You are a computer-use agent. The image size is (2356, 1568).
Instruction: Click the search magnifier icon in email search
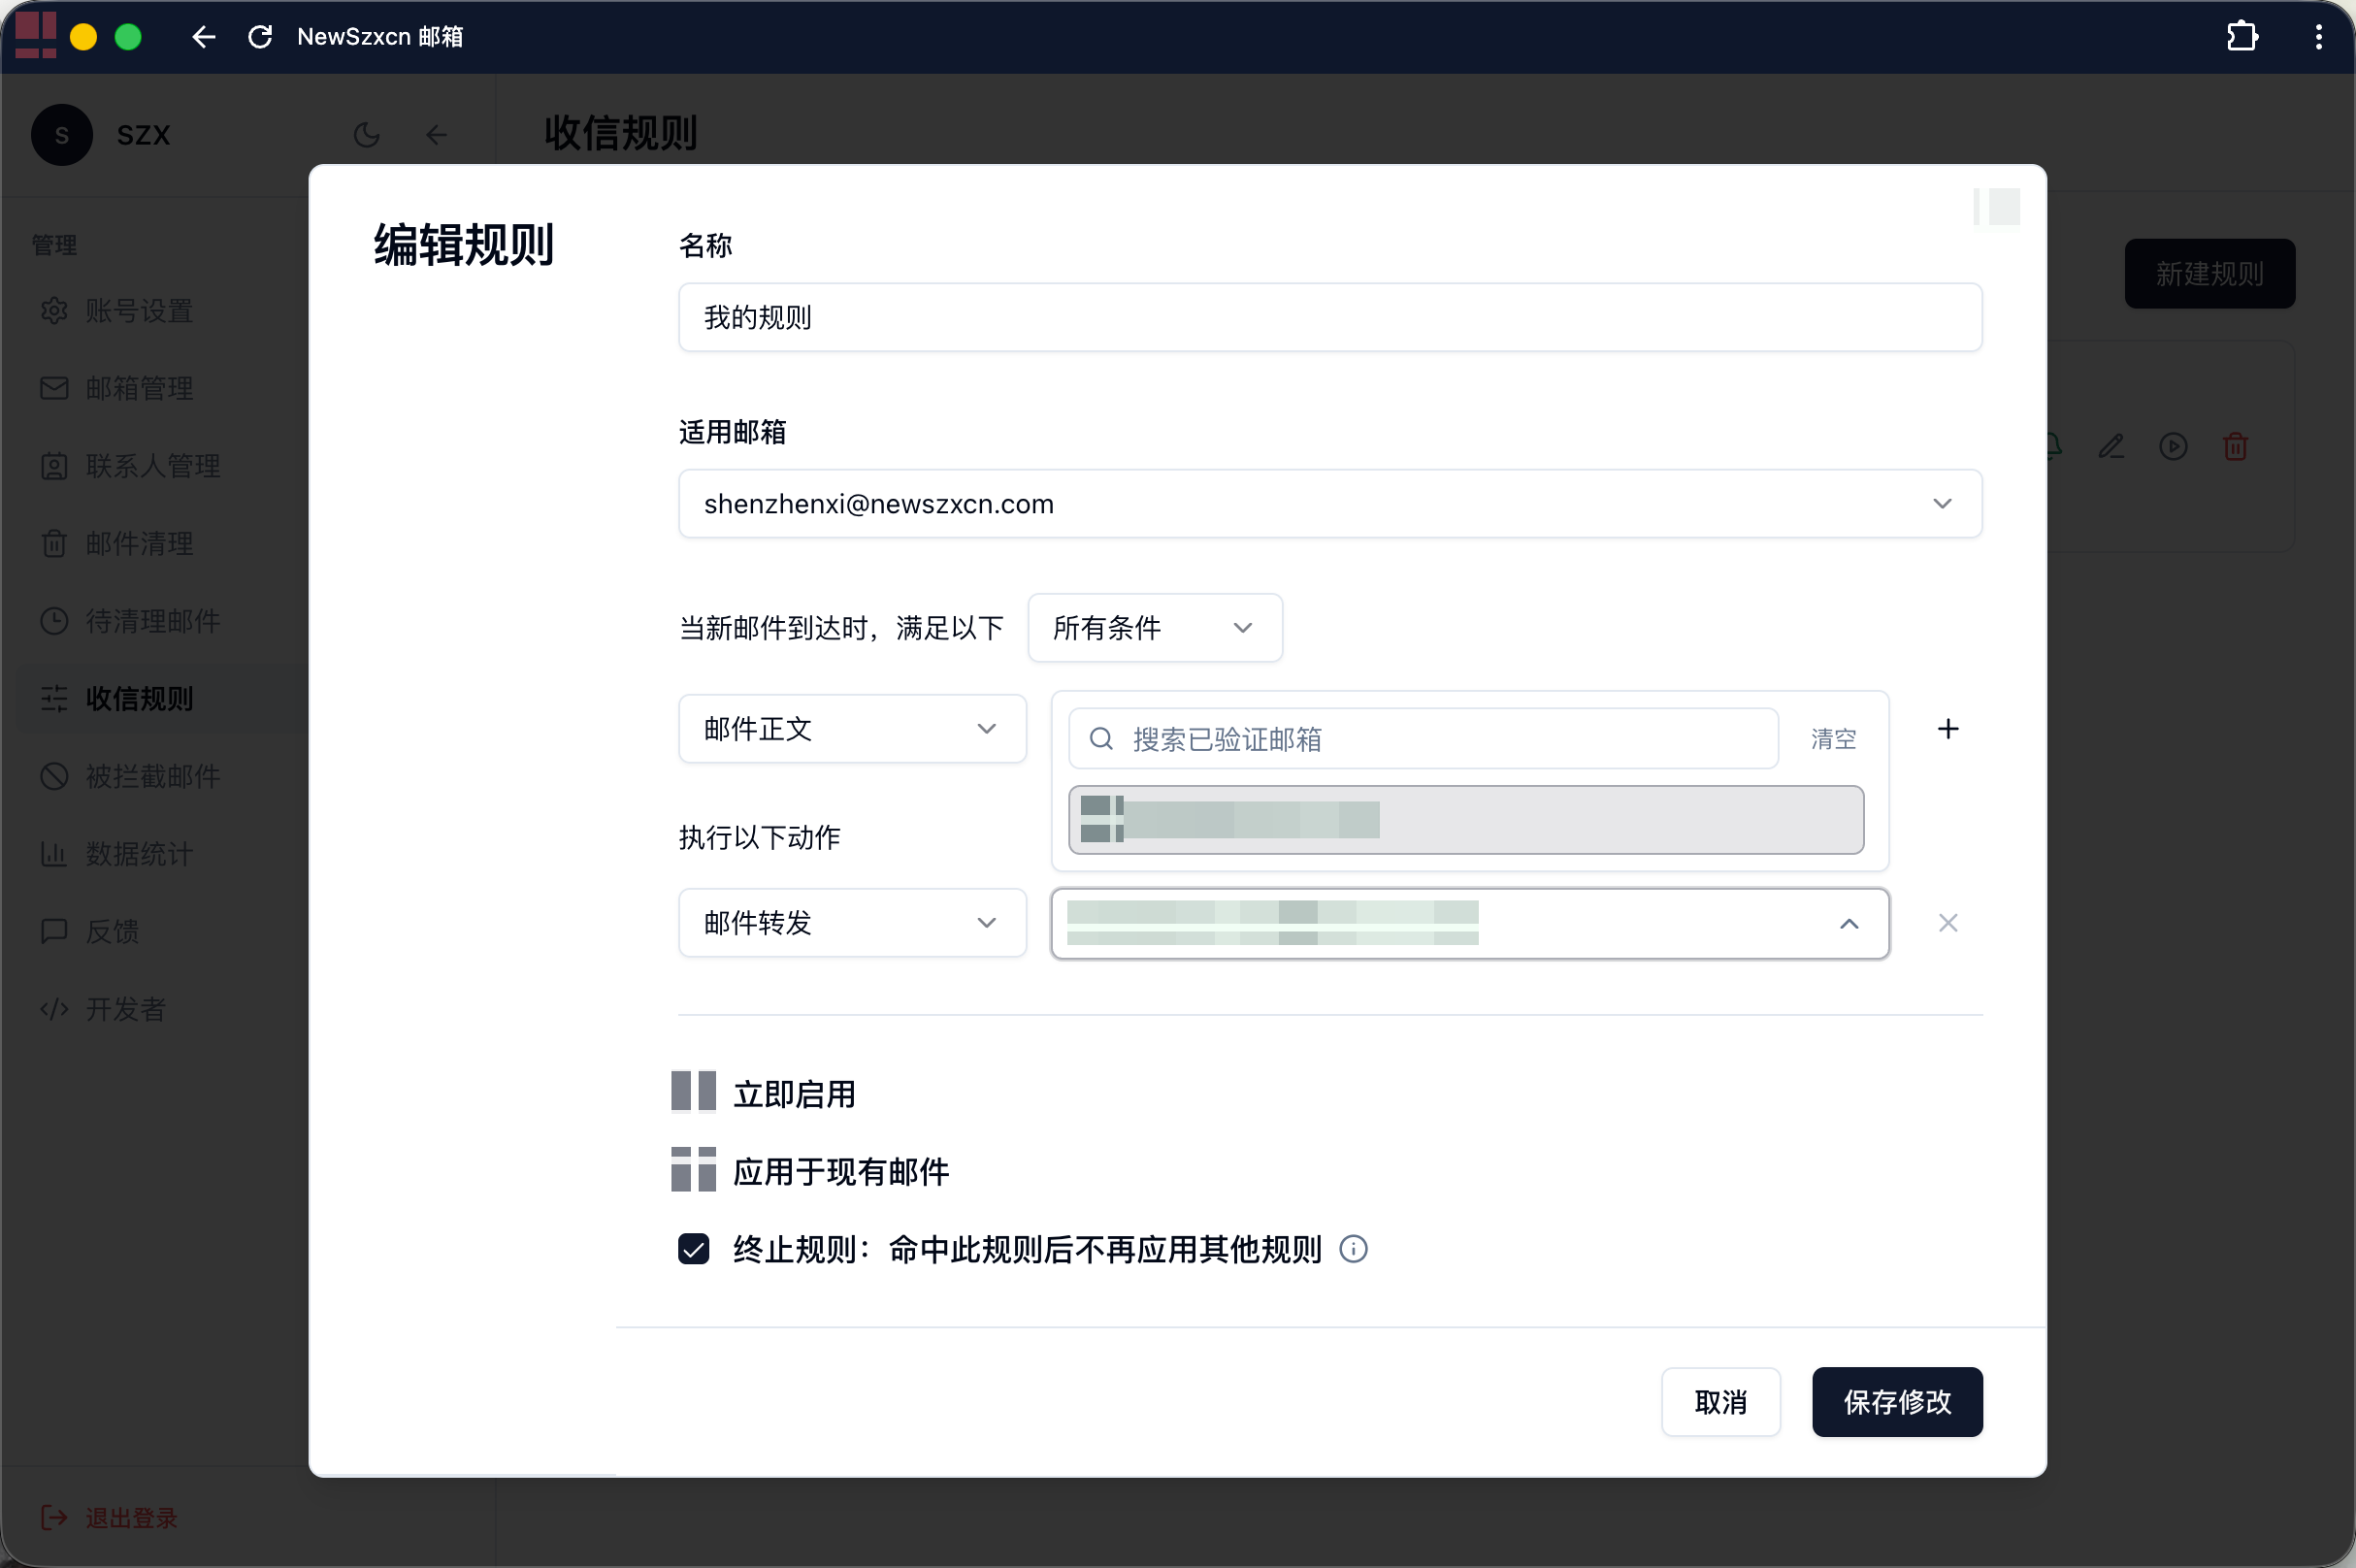pyautogui.click(x=1101, y=739)
